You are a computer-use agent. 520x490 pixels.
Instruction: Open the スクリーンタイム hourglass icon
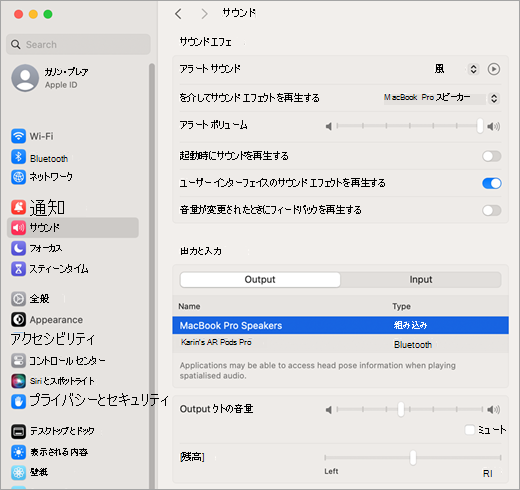[x=18, y=269]
